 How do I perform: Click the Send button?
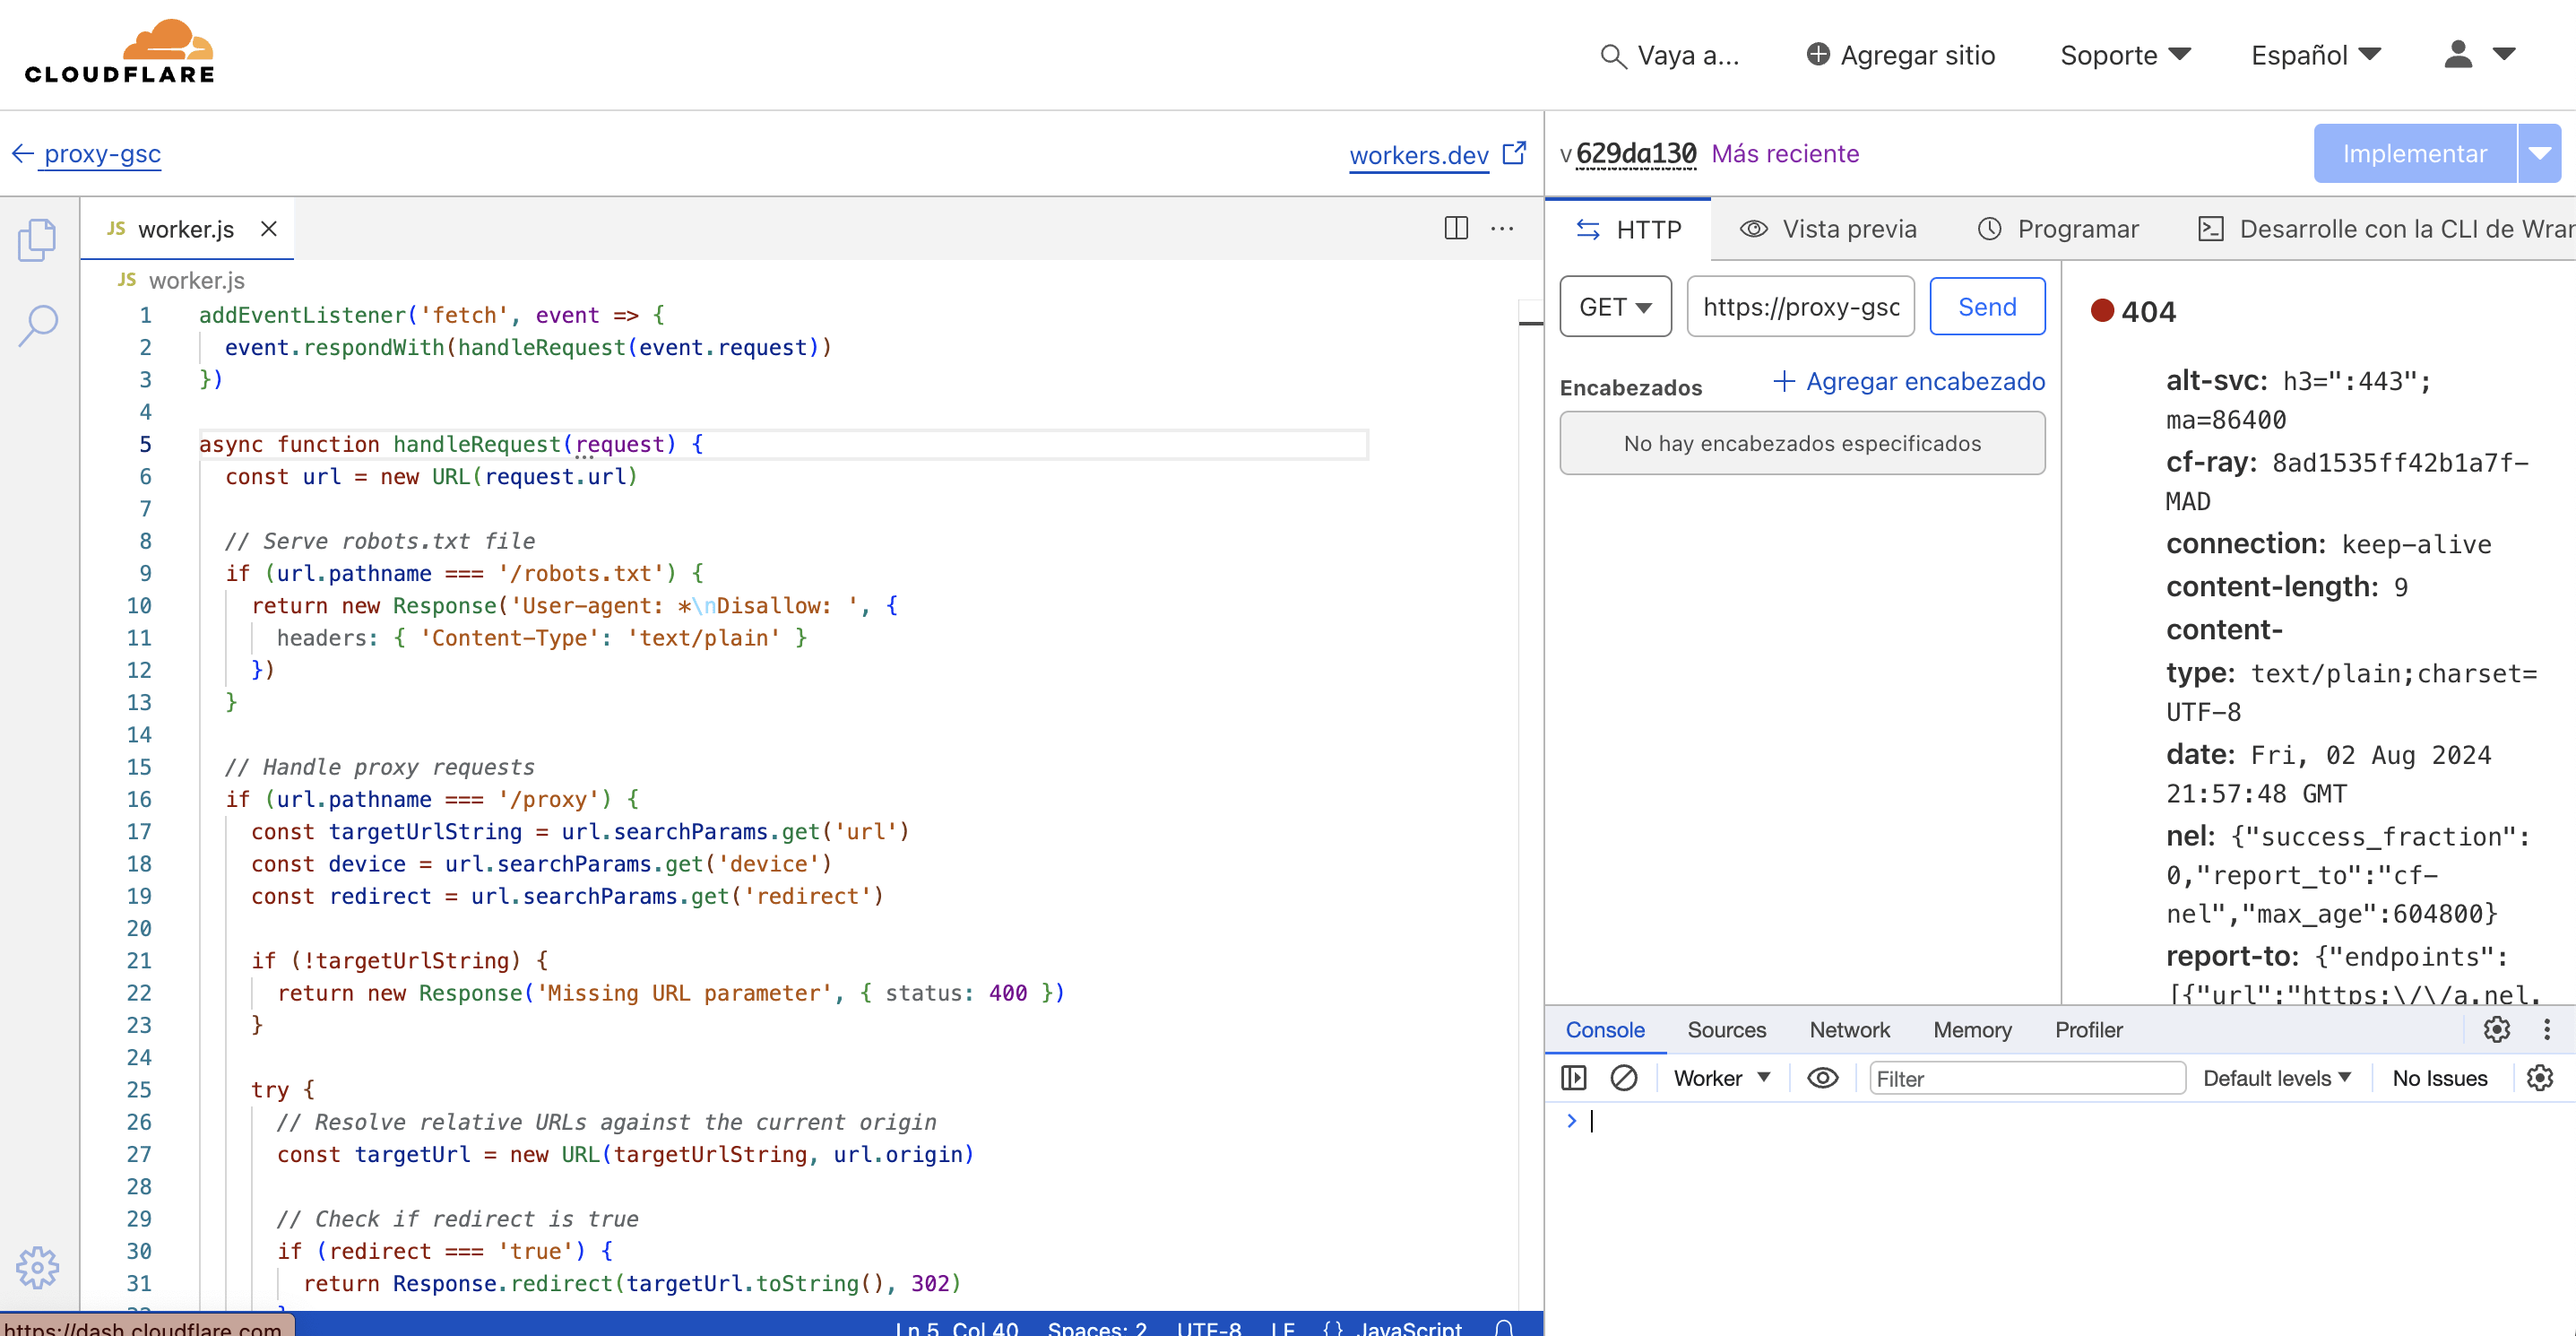click(x=1986, y=307)
